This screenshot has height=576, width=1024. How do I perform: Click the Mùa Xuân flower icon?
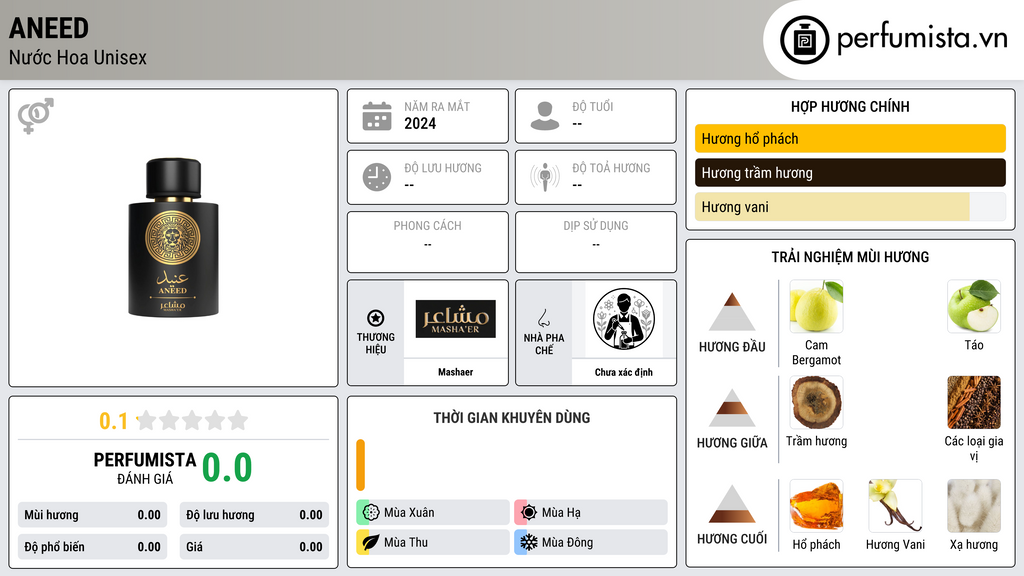coord(371,513)
